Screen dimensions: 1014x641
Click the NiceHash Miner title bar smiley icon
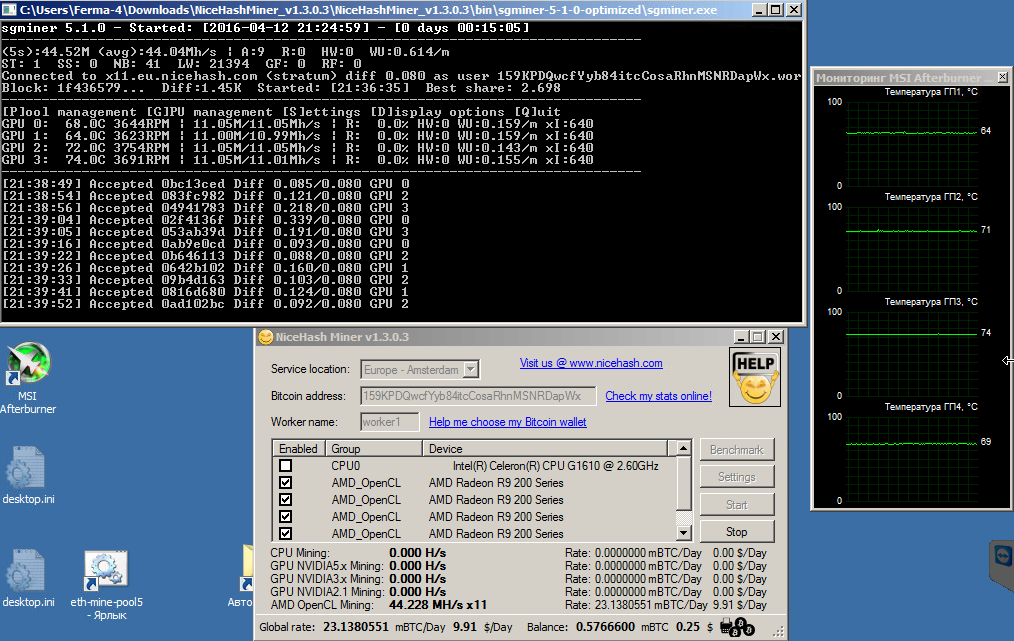265,337
